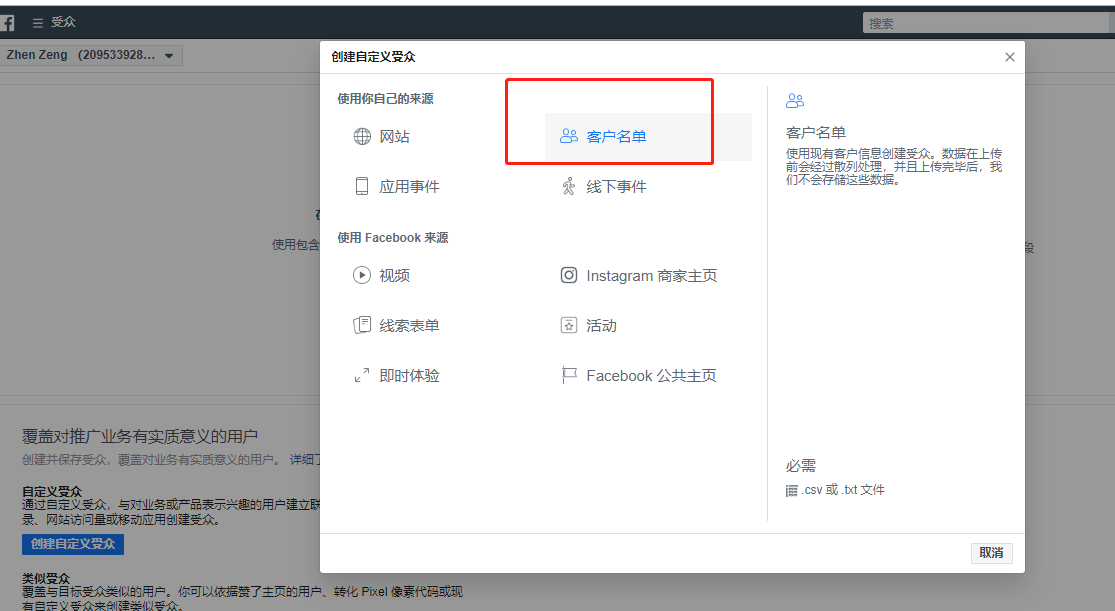Image resolution: width=1115 pixels, height=611 pixels.
Task: Click the Facebook 公共主页 flag icon
Action: tap(569, 376)
